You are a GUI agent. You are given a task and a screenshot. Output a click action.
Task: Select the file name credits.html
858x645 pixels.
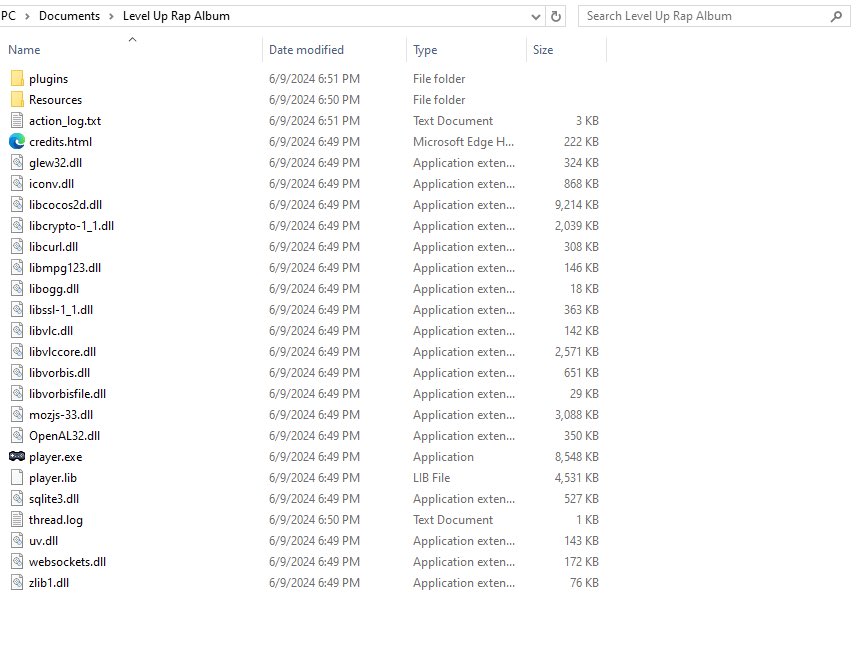click(60, 142)
